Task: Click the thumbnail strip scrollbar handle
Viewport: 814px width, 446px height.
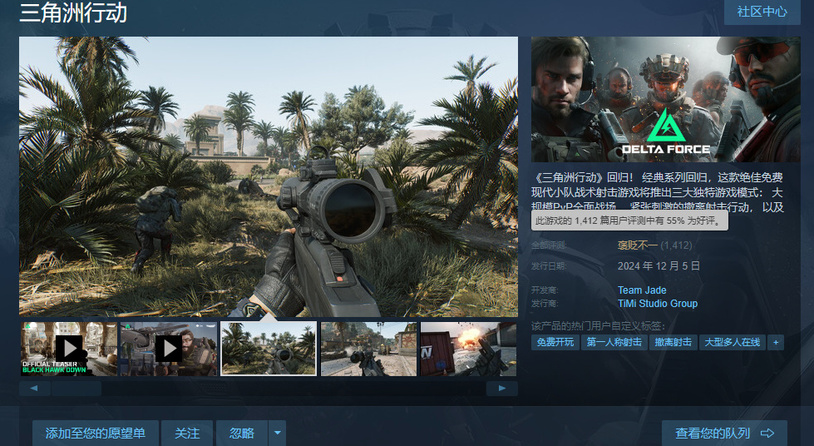Action: tap(76, 388)
